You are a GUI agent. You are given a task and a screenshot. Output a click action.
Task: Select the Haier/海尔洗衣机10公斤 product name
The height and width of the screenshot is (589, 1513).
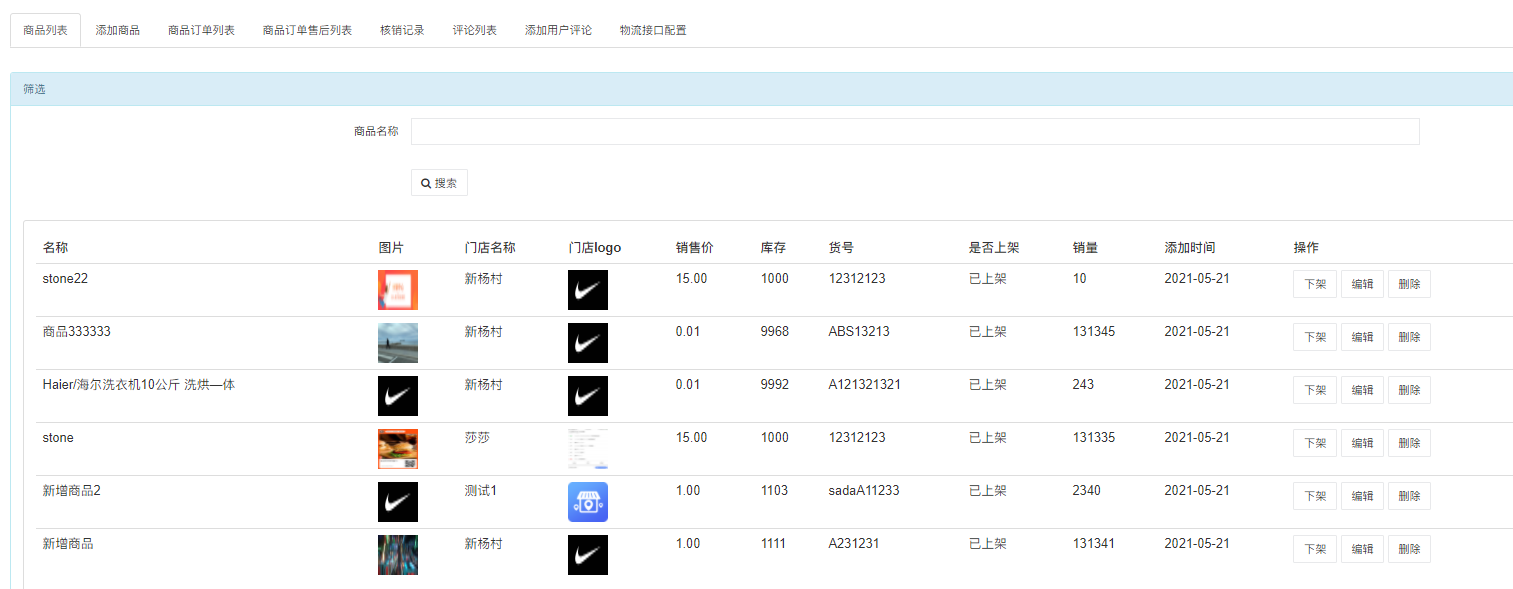[x=139, y=385]
